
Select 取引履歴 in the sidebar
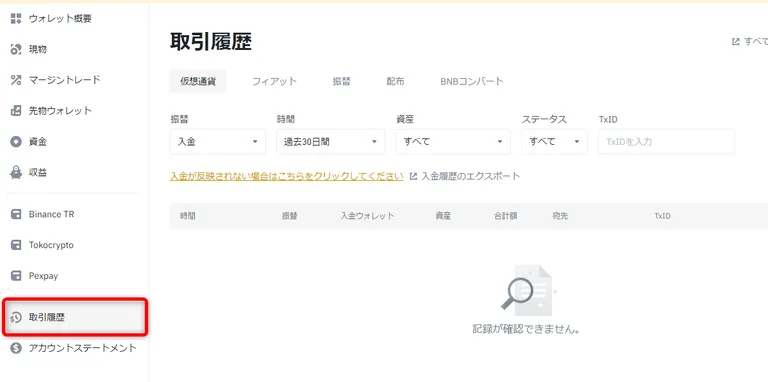click(x=74, y=317)
